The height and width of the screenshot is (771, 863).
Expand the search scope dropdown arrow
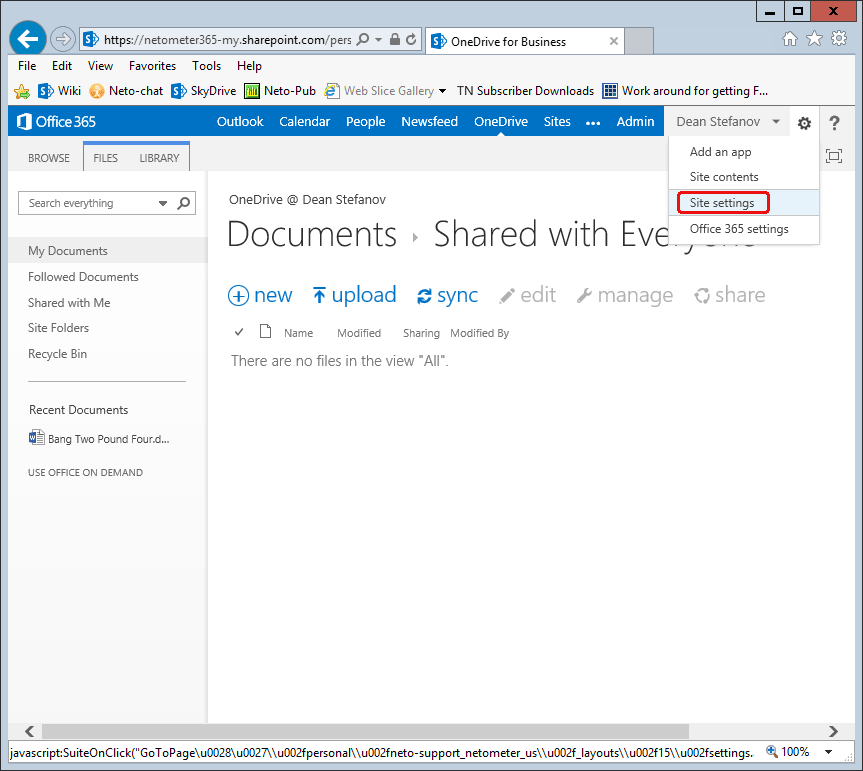pyautogui.click(x=163, y=203)
